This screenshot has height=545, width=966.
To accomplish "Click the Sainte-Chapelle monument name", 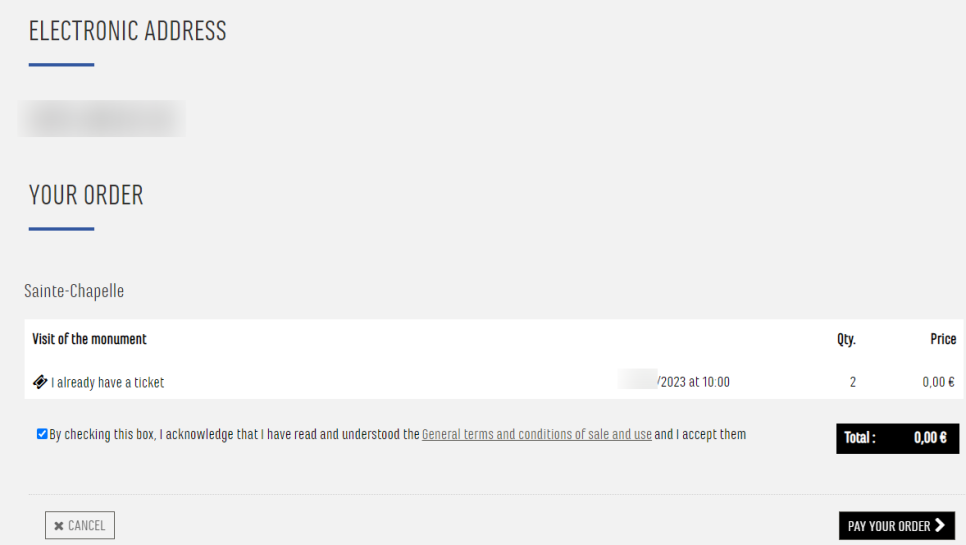I will 74,291.
